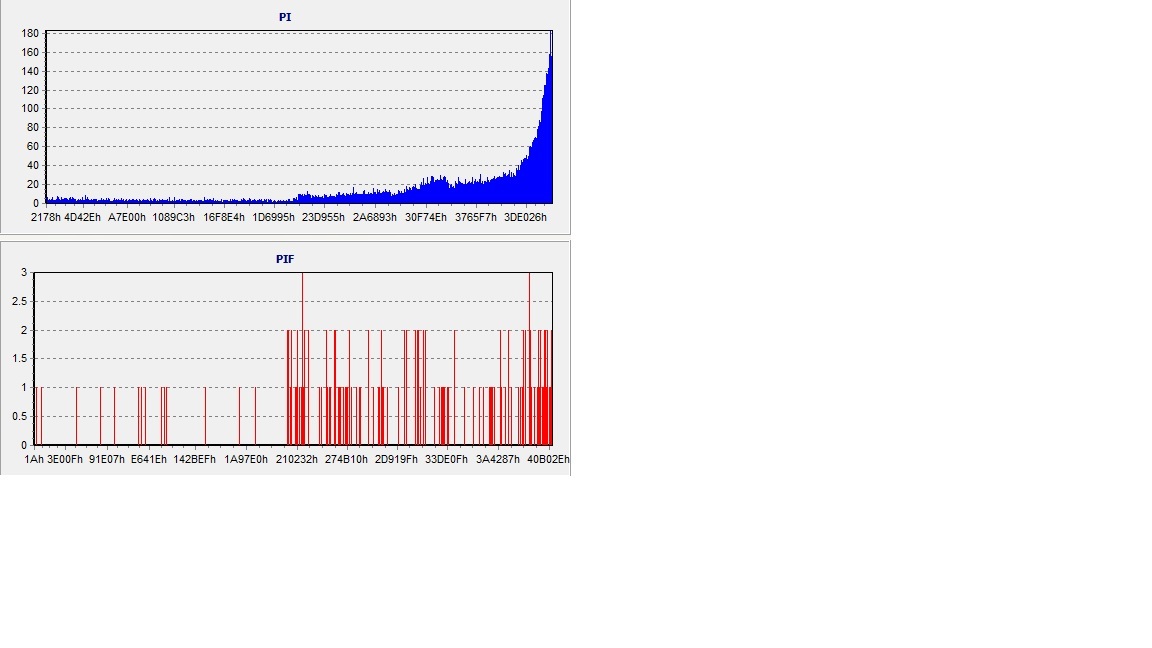Viewport: 1152px width, 648px height.
Task: Click the 210232h label on PIF axis
Action: pyautogui.click(x=297, y=459)
